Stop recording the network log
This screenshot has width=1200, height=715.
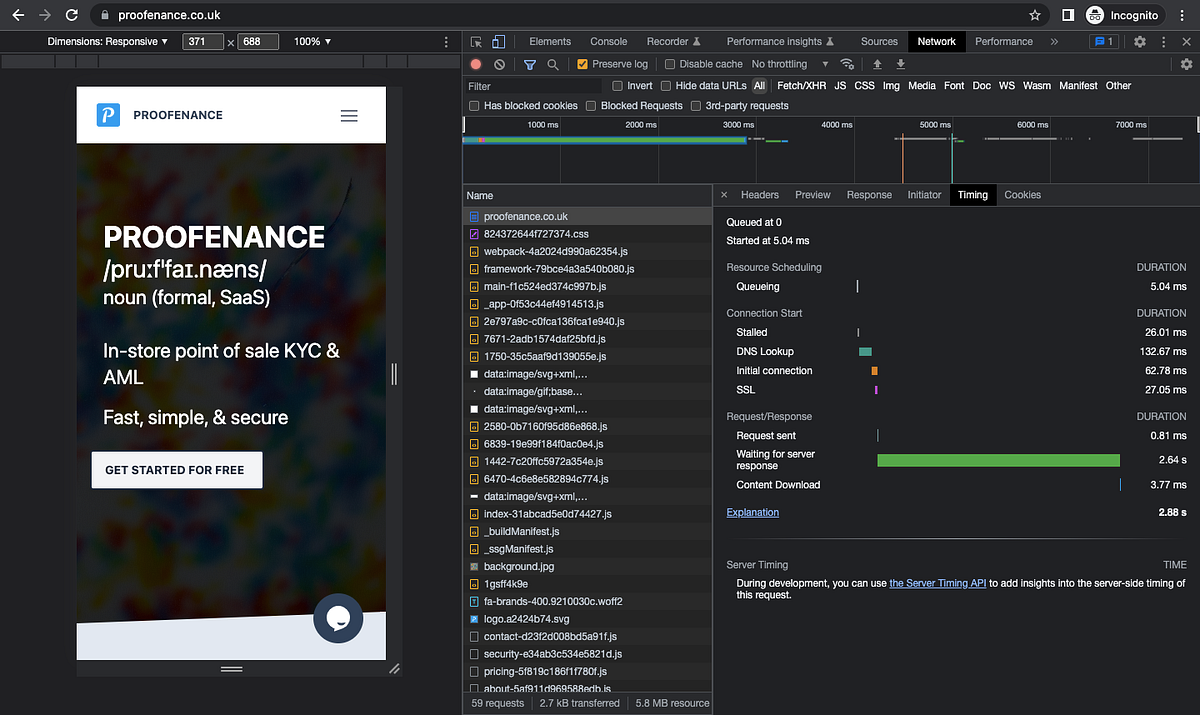click(x=475, y=63)
